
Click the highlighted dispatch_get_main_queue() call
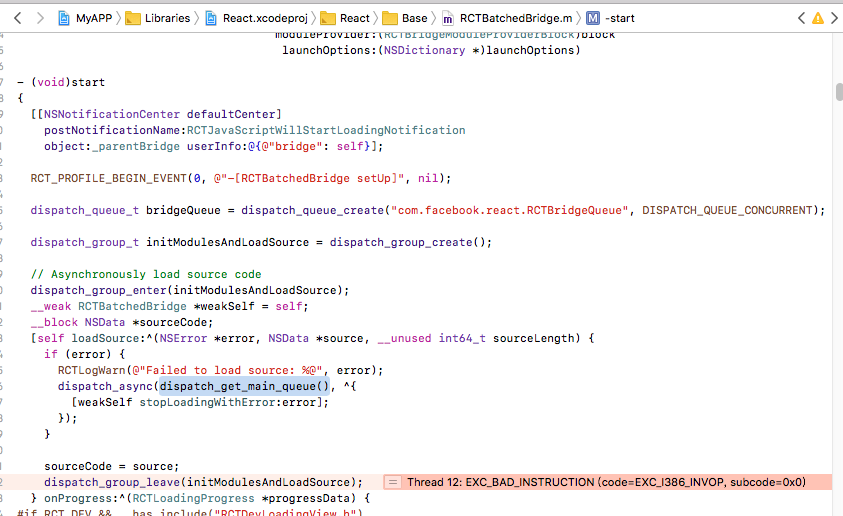click(x=244, y=386)
